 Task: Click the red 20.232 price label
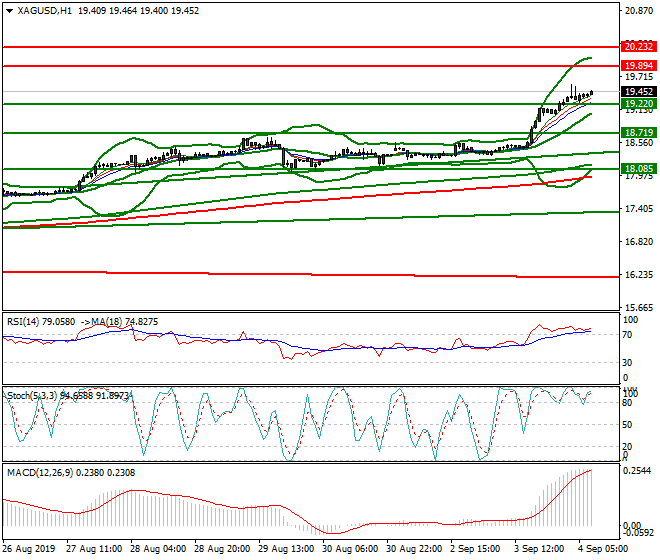pos(639,47)
